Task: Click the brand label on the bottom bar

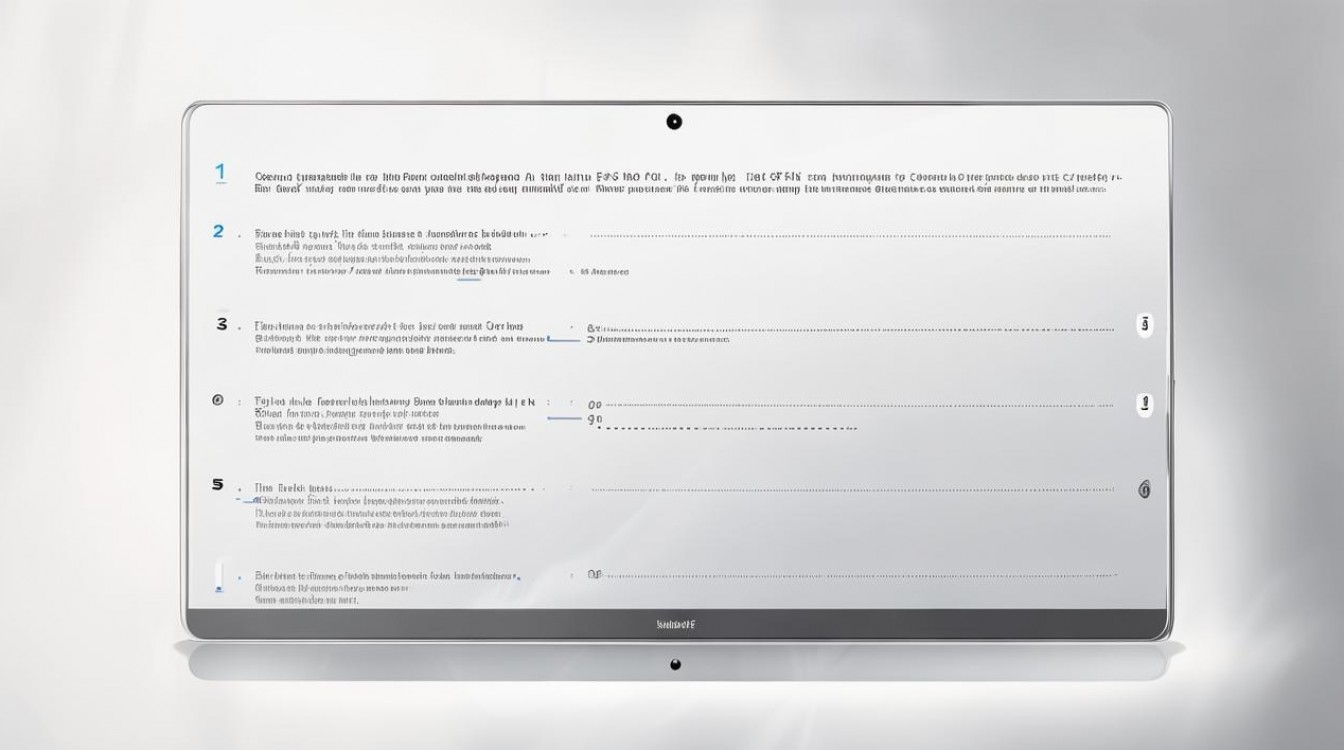Action: click(x=675, y=625)
